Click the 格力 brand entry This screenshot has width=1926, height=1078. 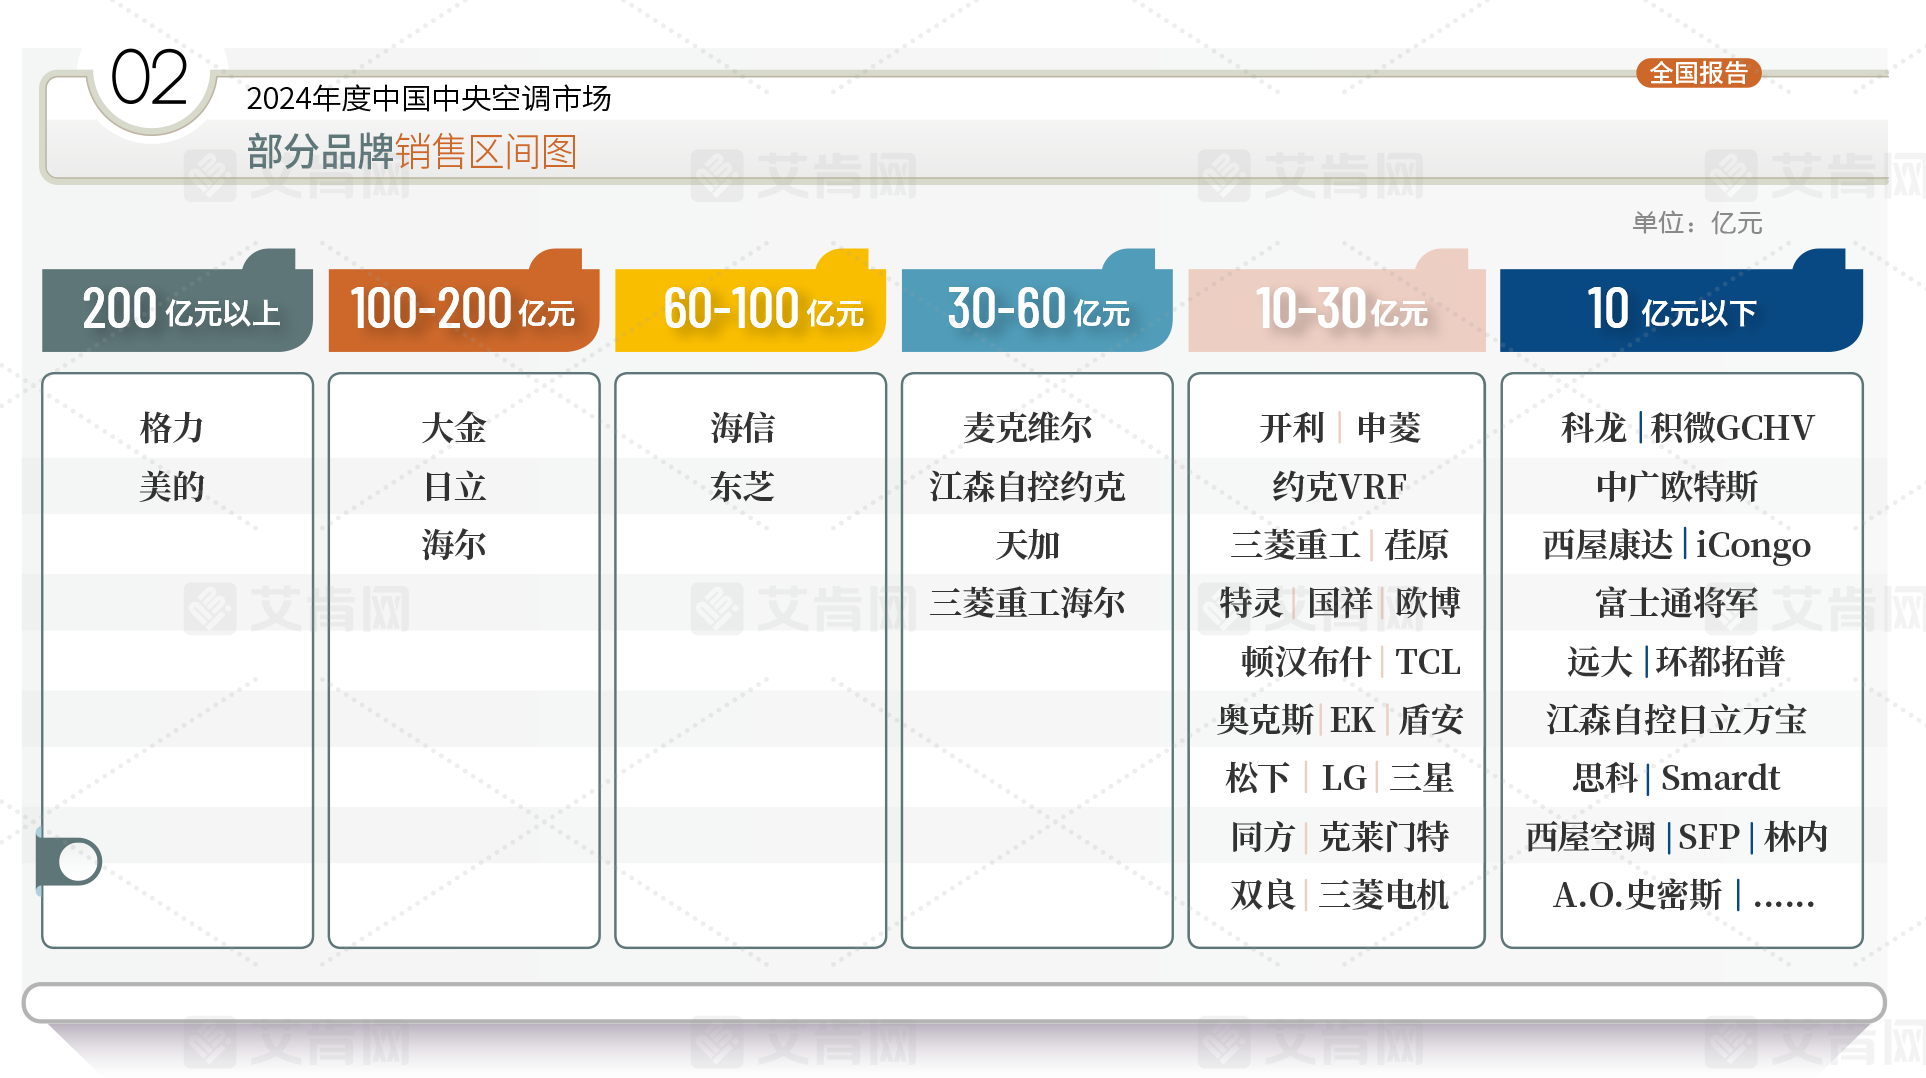(x=172, y=428)
